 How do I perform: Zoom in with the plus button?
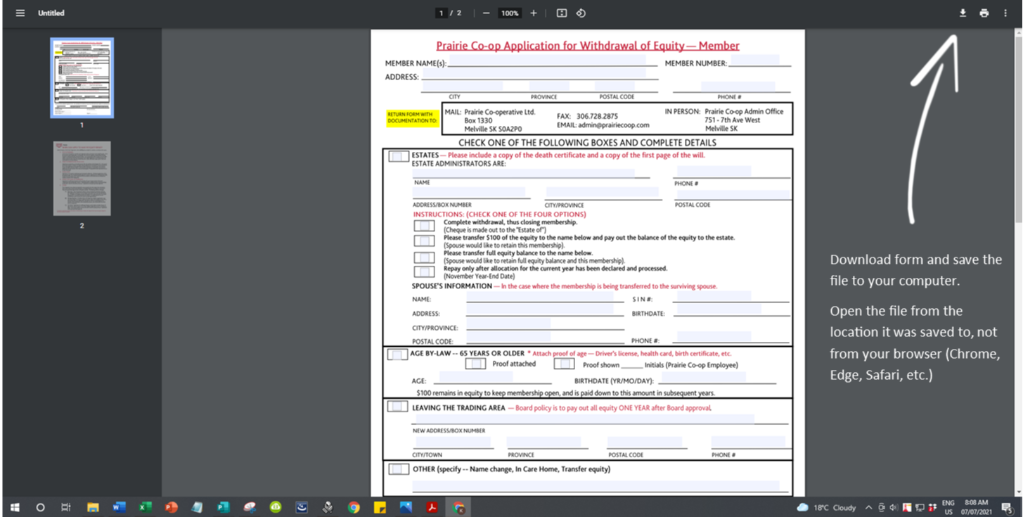click(533, 13)
